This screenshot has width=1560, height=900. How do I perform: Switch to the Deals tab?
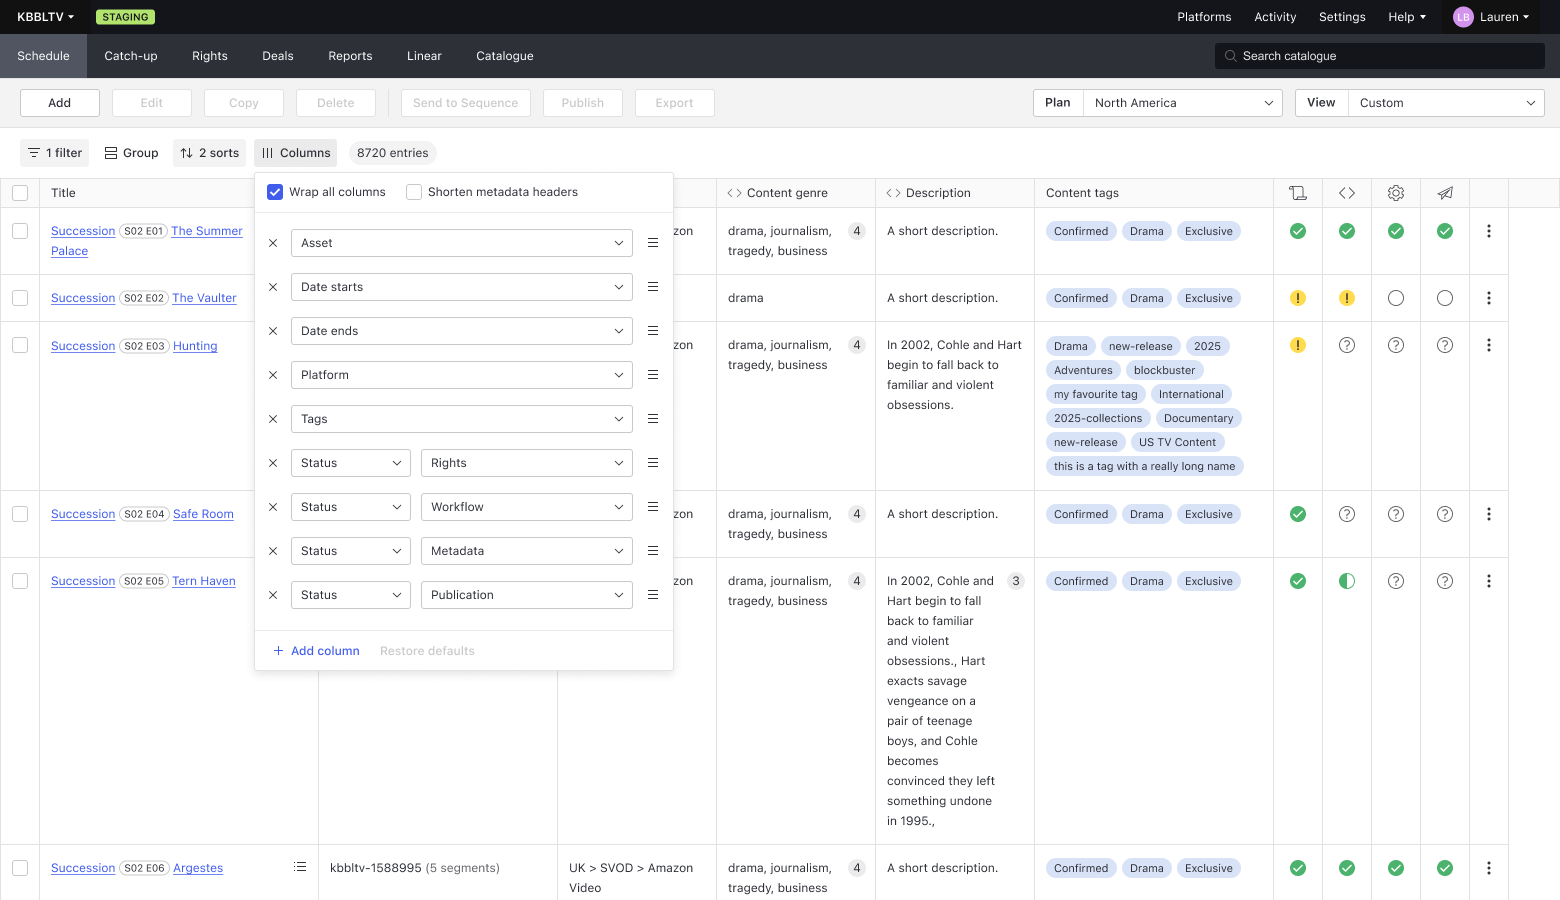[278, 56]
